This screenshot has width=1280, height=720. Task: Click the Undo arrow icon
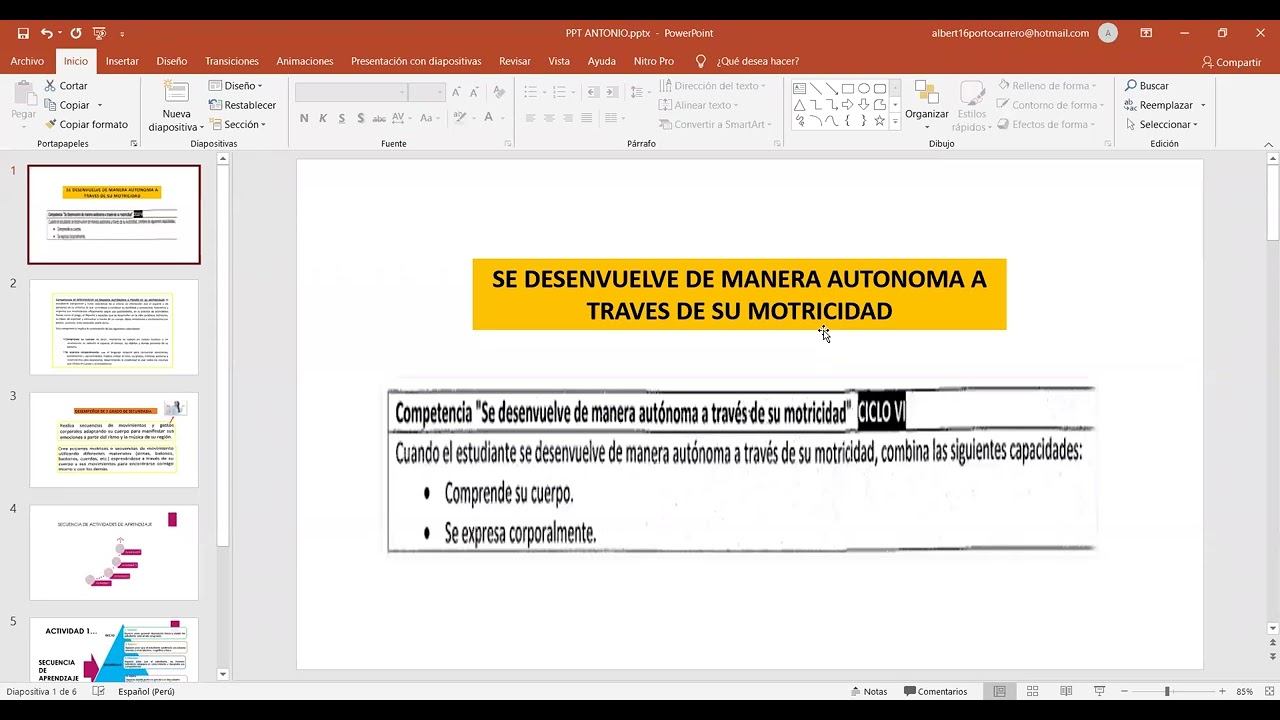(x=47, y=33)
